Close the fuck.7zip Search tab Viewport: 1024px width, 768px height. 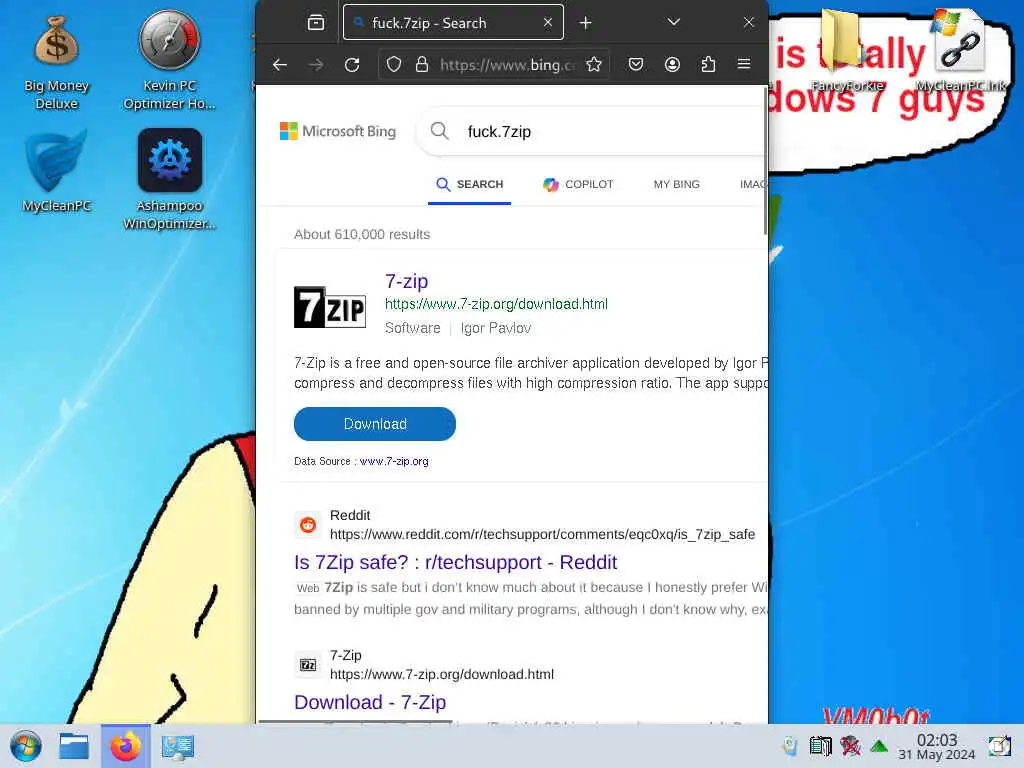[x=547, y=23]
